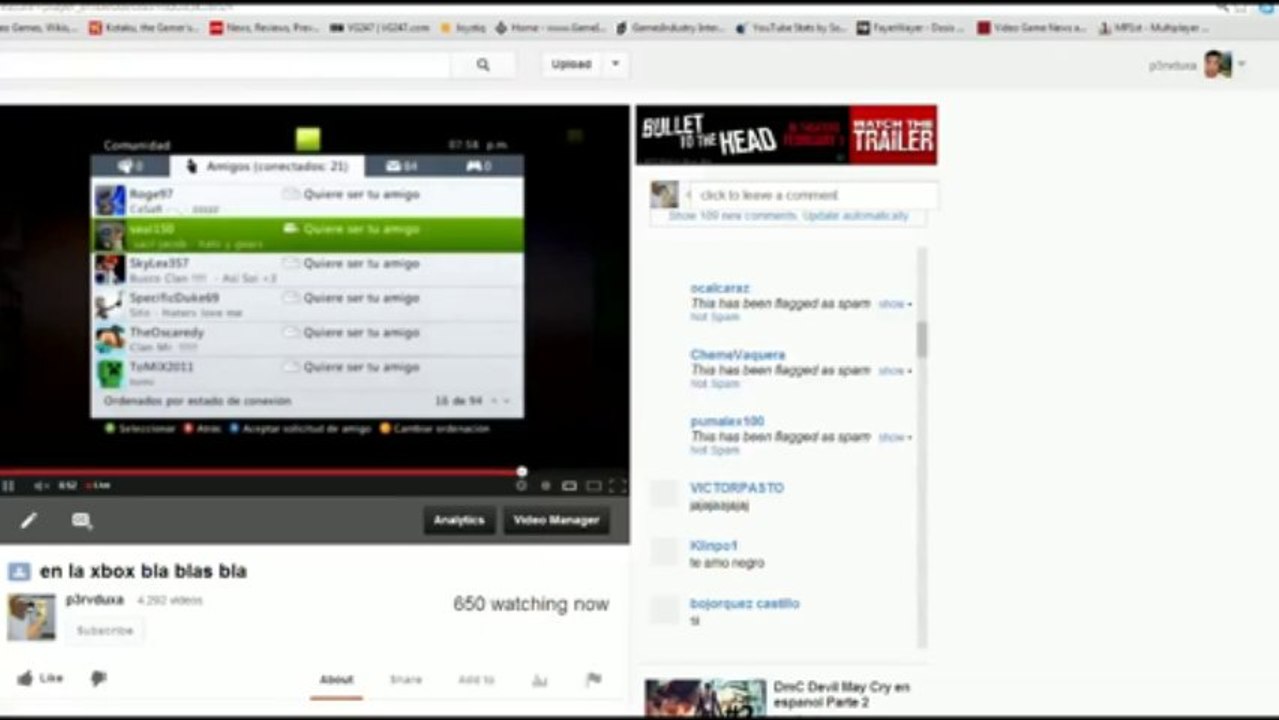The width and height of the screenshot is (1279, 720).
Task: Like the video with the thumbs up
Action: (40, 678)
